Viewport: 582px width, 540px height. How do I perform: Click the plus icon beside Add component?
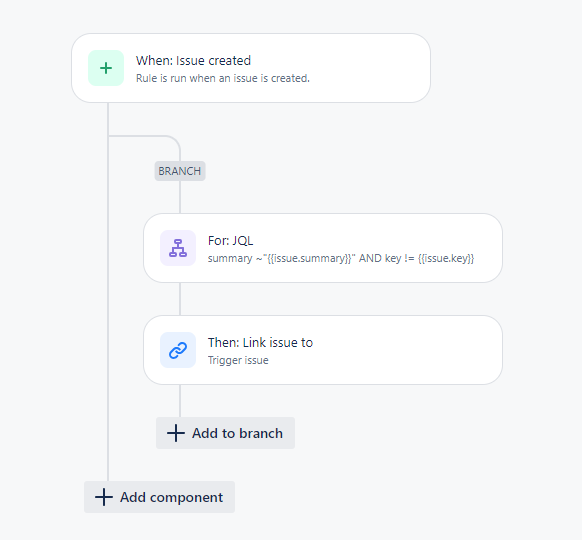pos(104,497)
